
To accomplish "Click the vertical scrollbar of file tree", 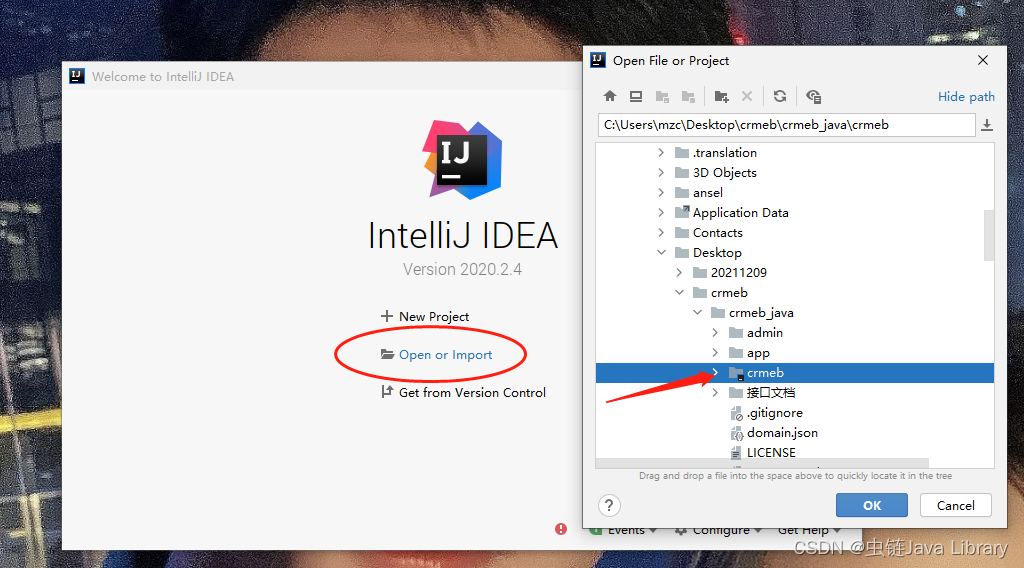I will click(989, 235).
